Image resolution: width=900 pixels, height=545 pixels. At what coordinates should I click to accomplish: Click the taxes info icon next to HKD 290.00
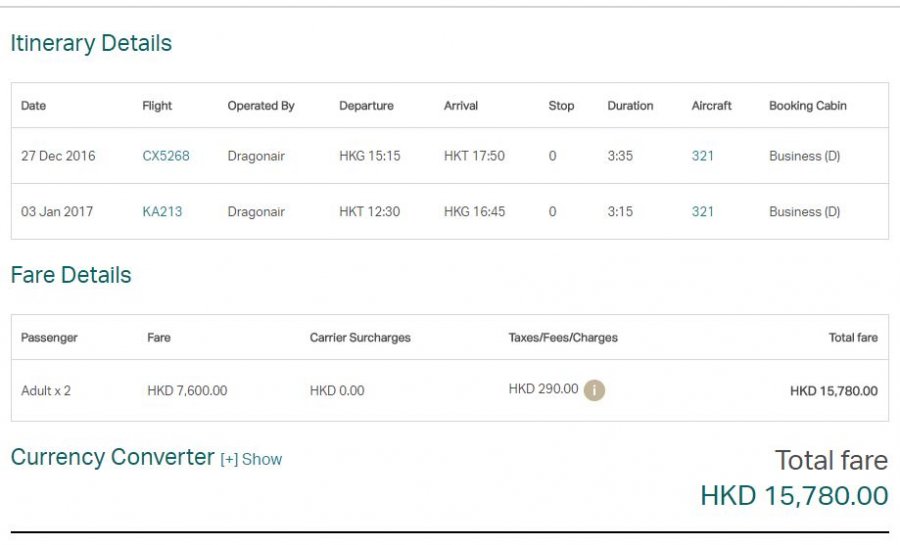pyautogui.click(x=594, y=390)
